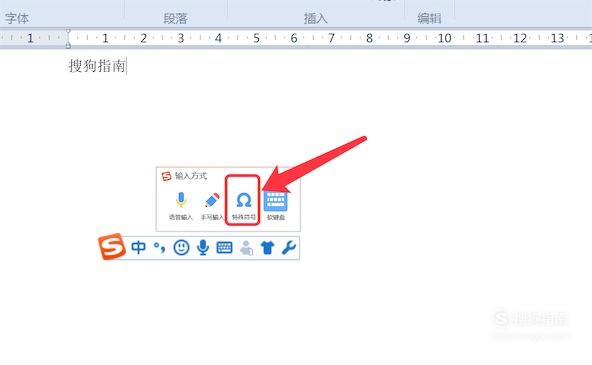
Task: Click the text 搜狗指南 in the document
Action: coord(97,66)
